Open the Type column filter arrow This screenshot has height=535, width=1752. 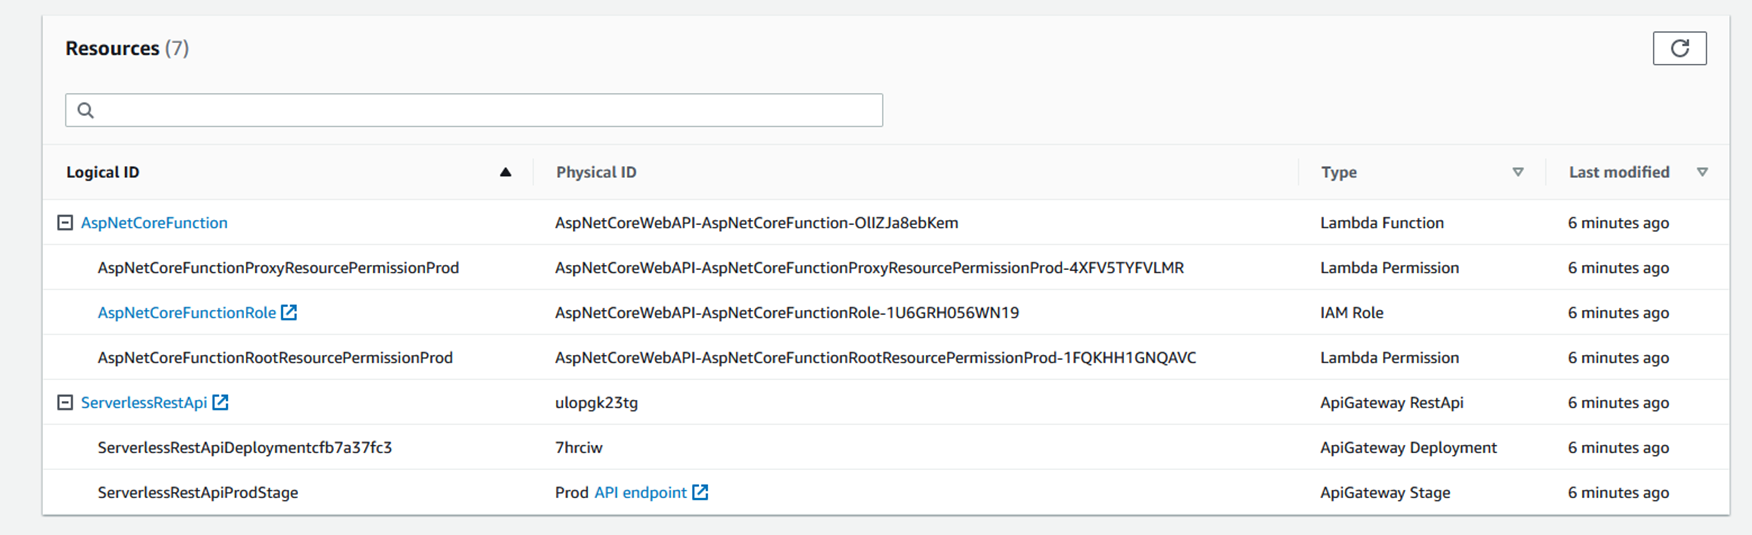1518,172
